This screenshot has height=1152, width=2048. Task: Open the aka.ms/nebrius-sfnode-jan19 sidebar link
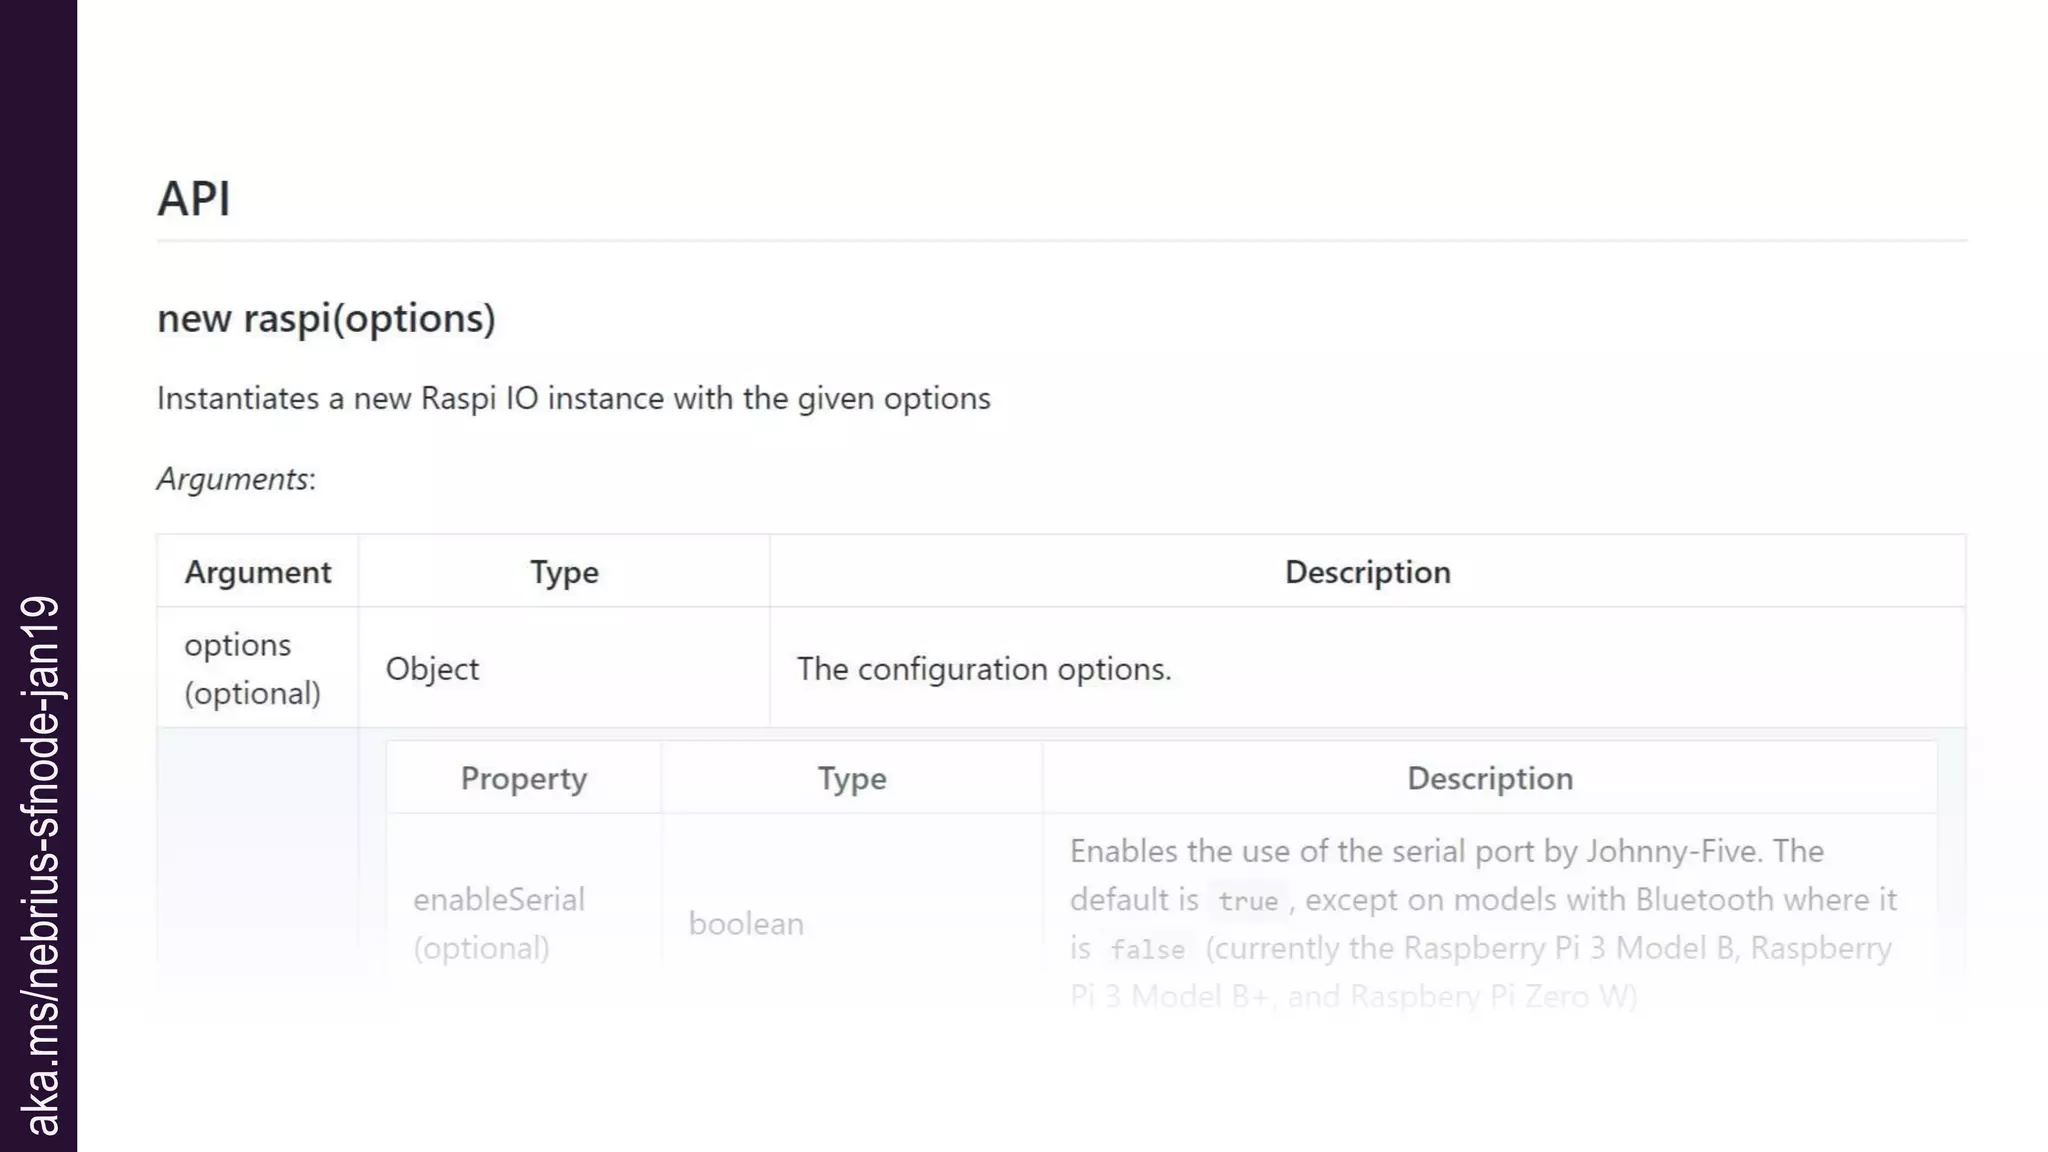[40, 865]
